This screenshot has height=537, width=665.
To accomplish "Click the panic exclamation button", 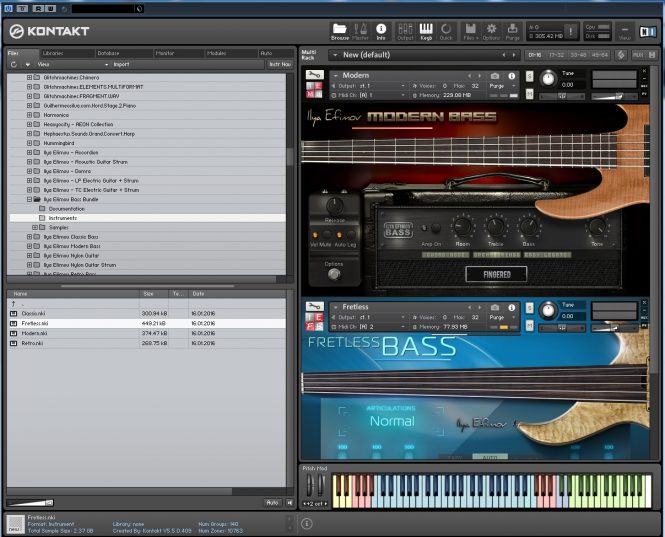I will point(571,31).
